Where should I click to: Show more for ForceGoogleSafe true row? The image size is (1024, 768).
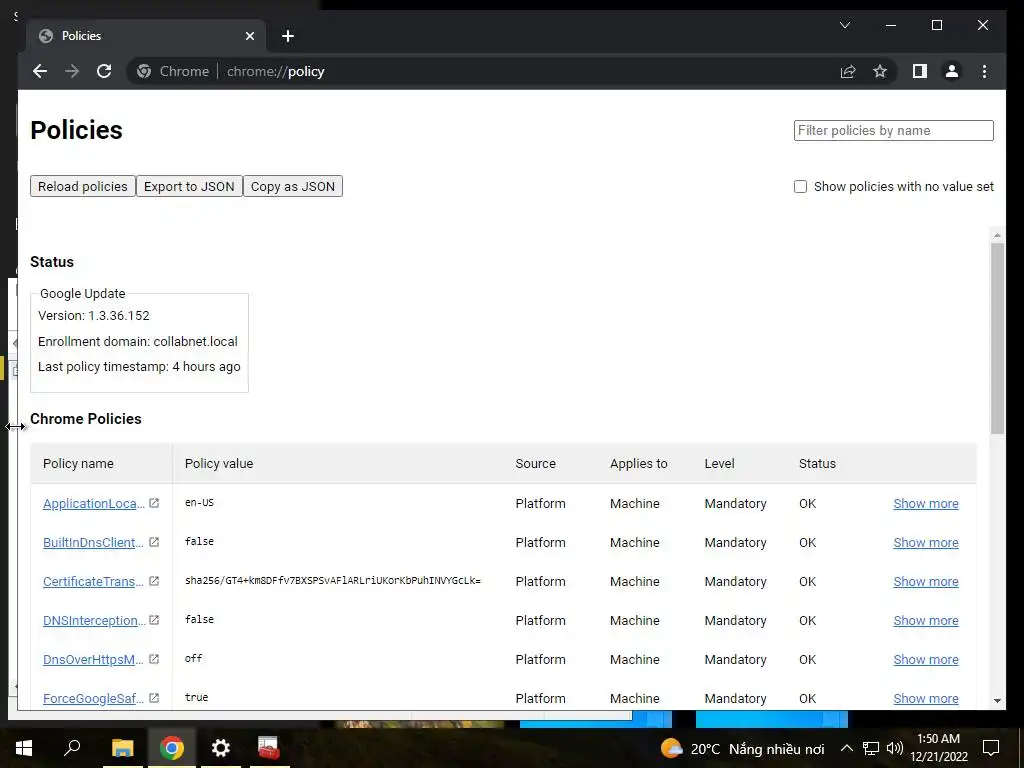tap(925, 698)
